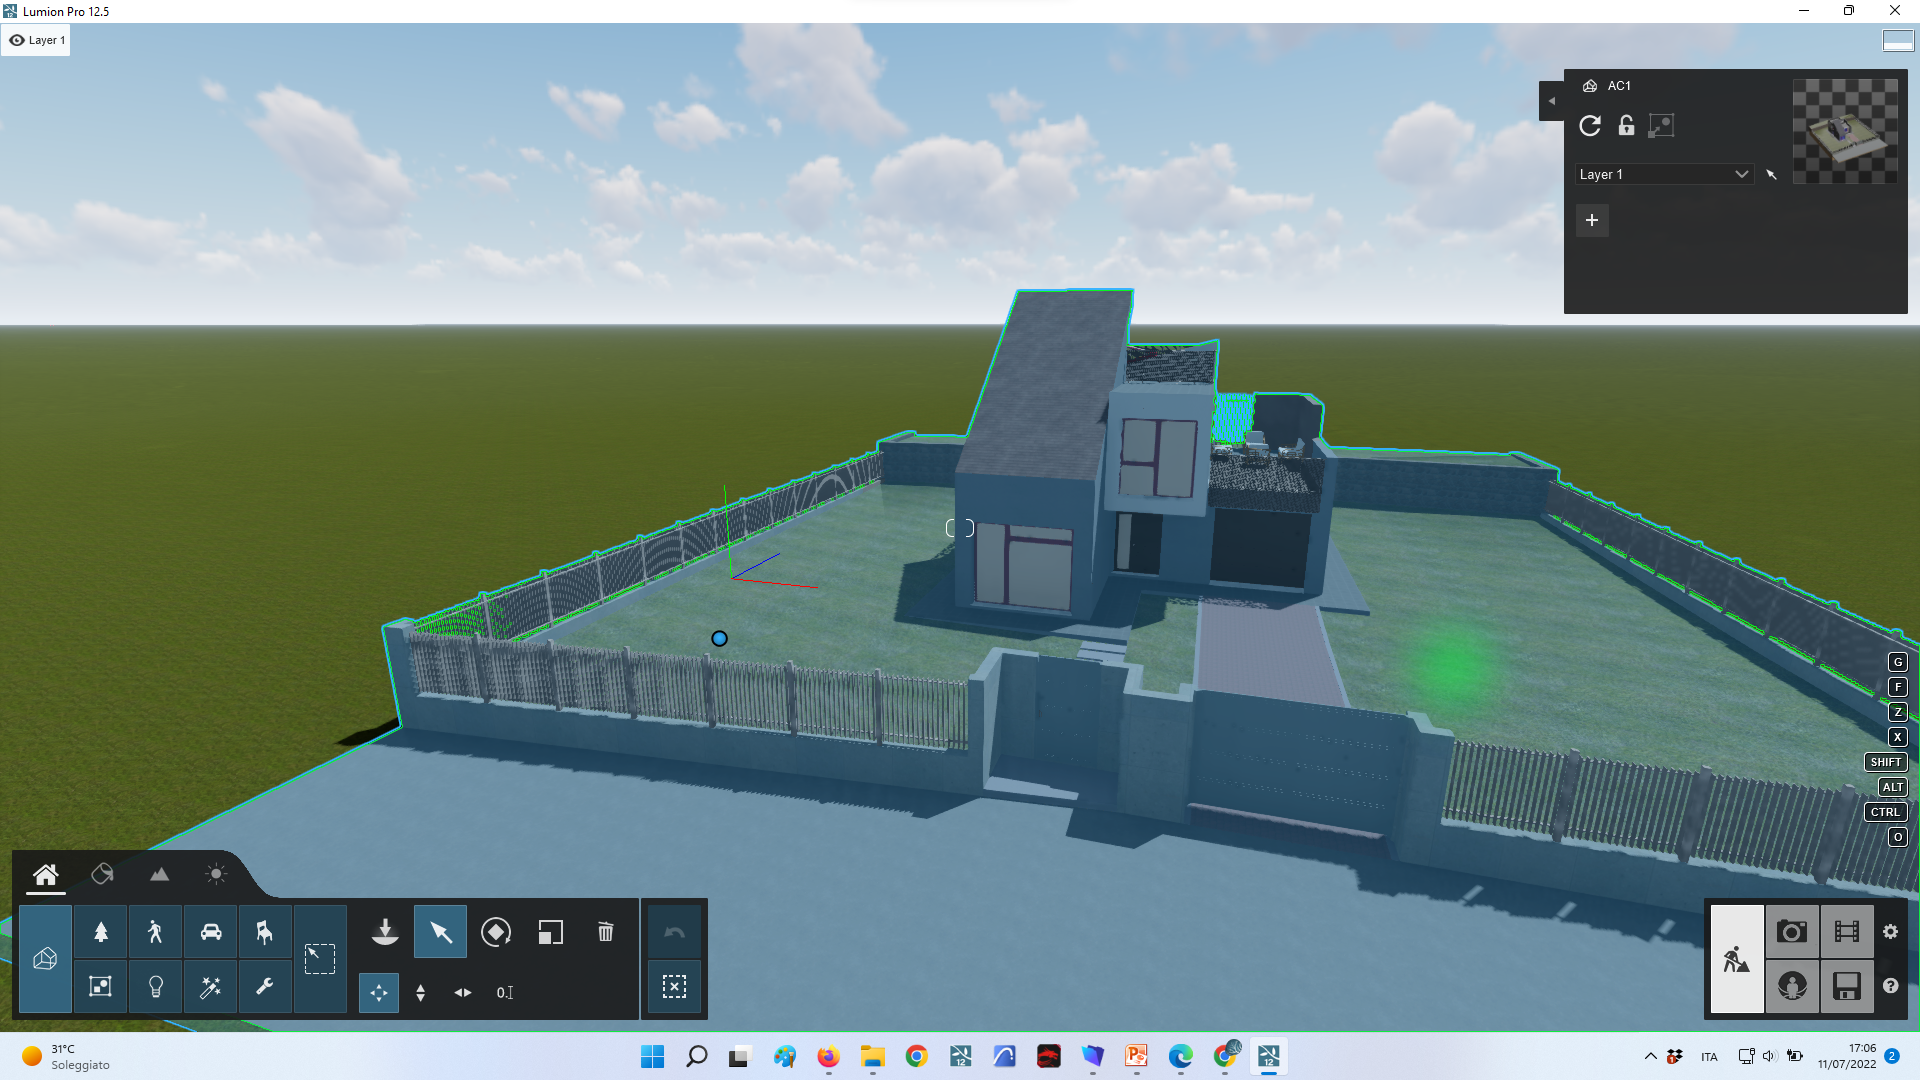Screen dimensions: 1920x1080
Task: Toggle vertical move mode
Action: tap(421, 993)
